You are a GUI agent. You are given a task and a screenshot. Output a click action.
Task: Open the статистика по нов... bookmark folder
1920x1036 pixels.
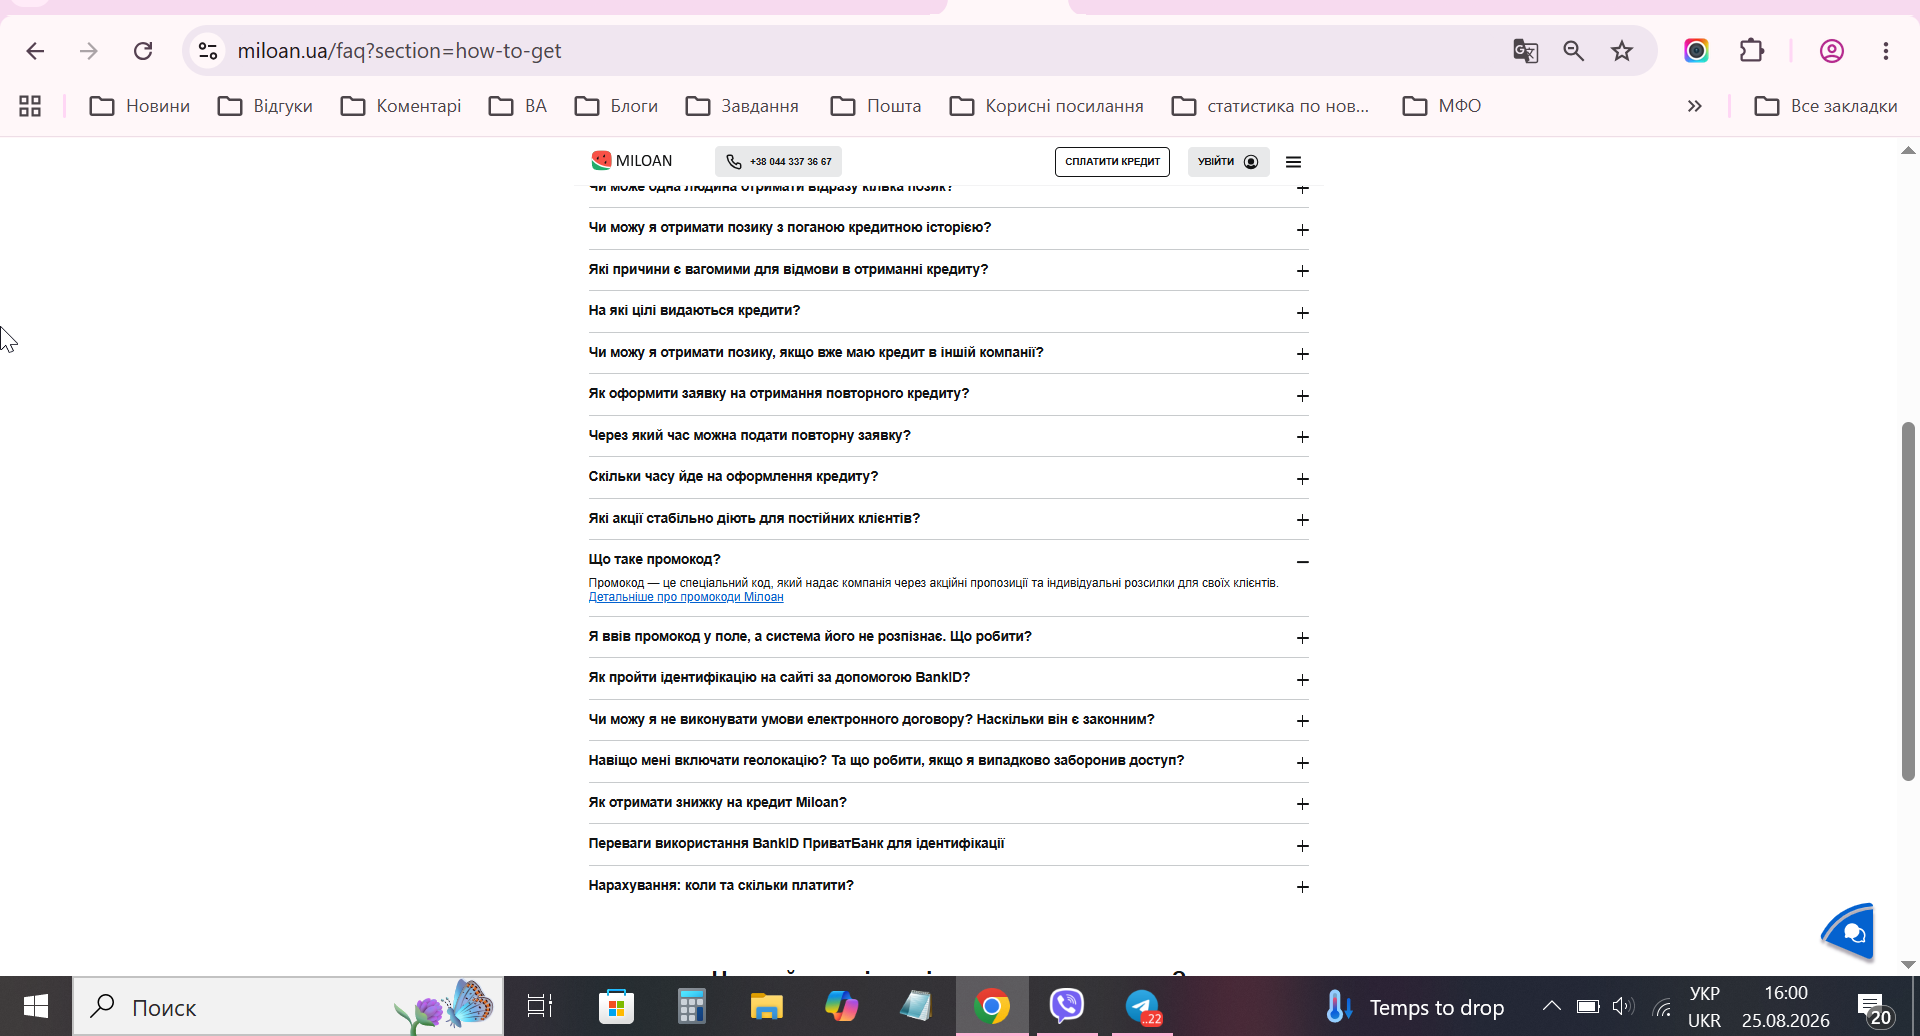pyautogui.click(x=1270, y=106)
